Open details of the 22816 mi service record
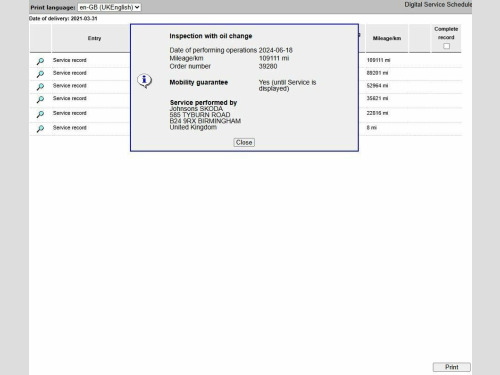 [40, 114]
